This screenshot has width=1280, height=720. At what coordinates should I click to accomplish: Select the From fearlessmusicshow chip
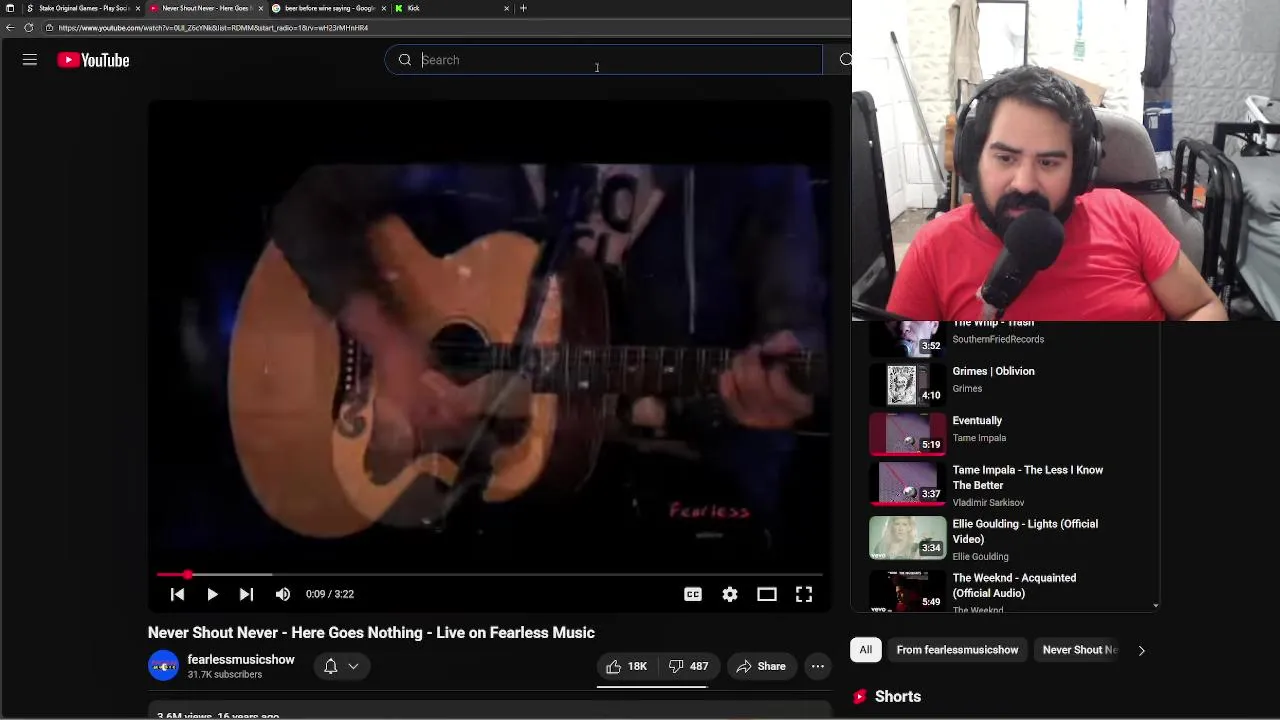957,650
